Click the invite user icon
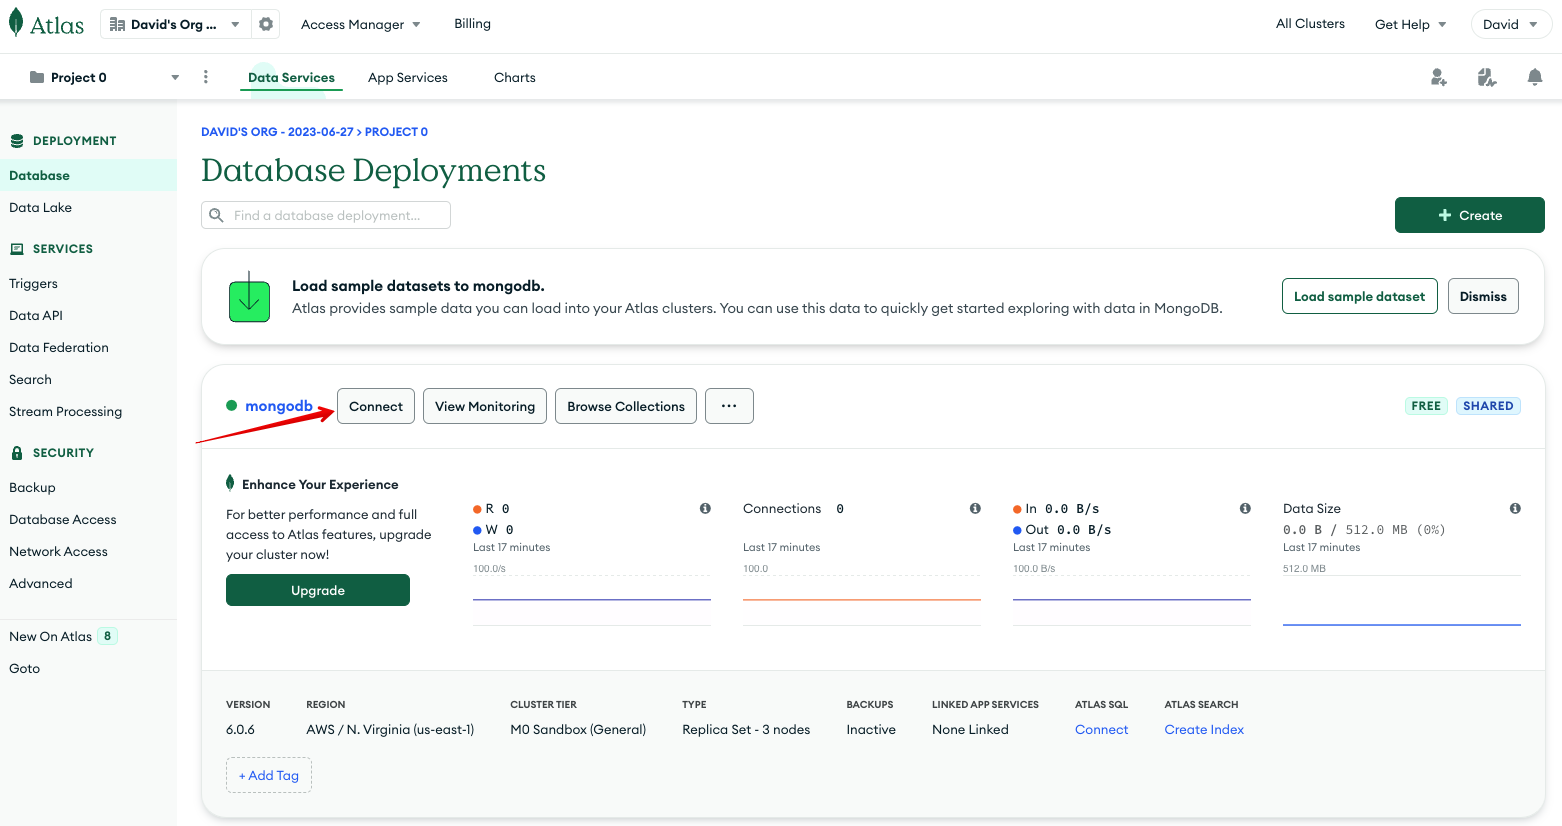This screenshot has width=1562, height=826. pos(1438,76)
